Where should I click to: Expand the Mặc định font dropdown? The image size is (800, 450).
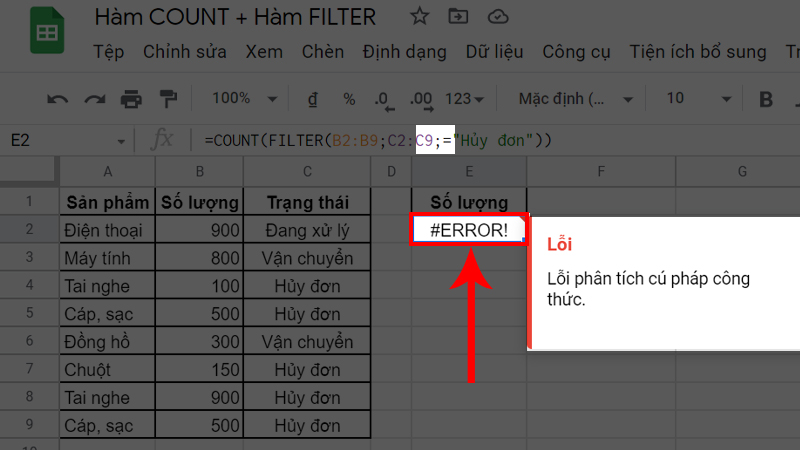(573, 99)
